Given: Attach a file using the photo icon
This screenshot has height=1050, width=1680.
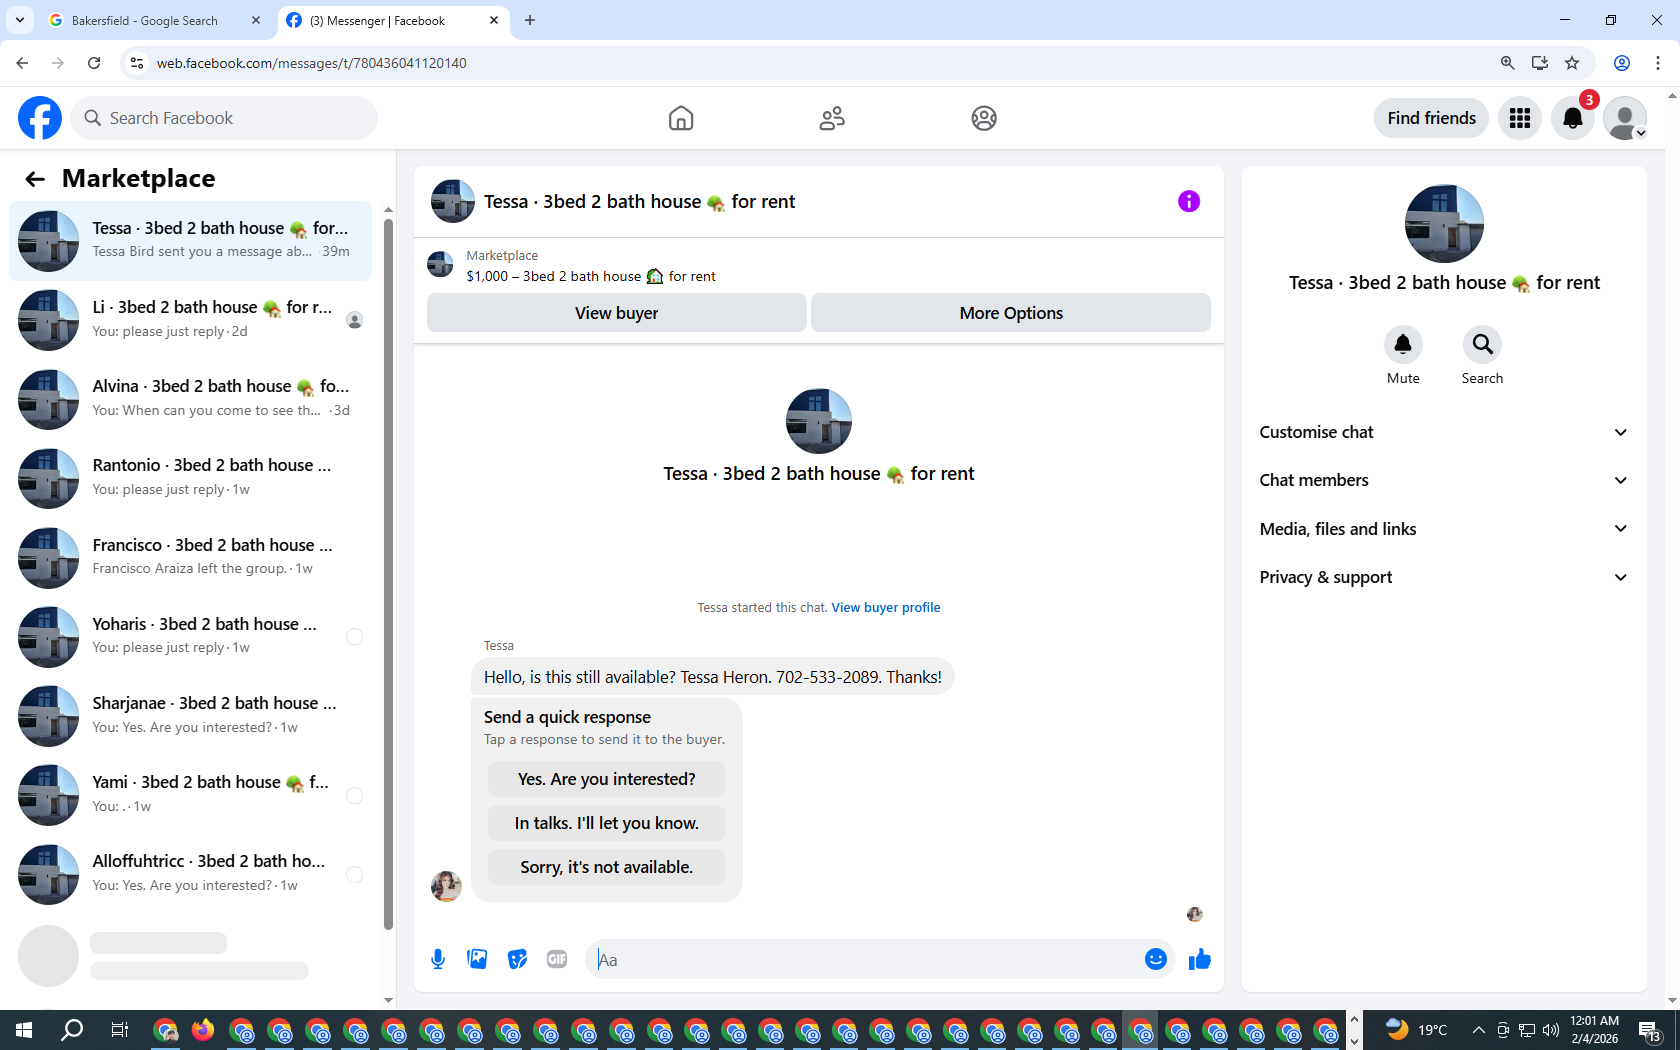Looking at the screenshot, I should click(x=477, y=960).
